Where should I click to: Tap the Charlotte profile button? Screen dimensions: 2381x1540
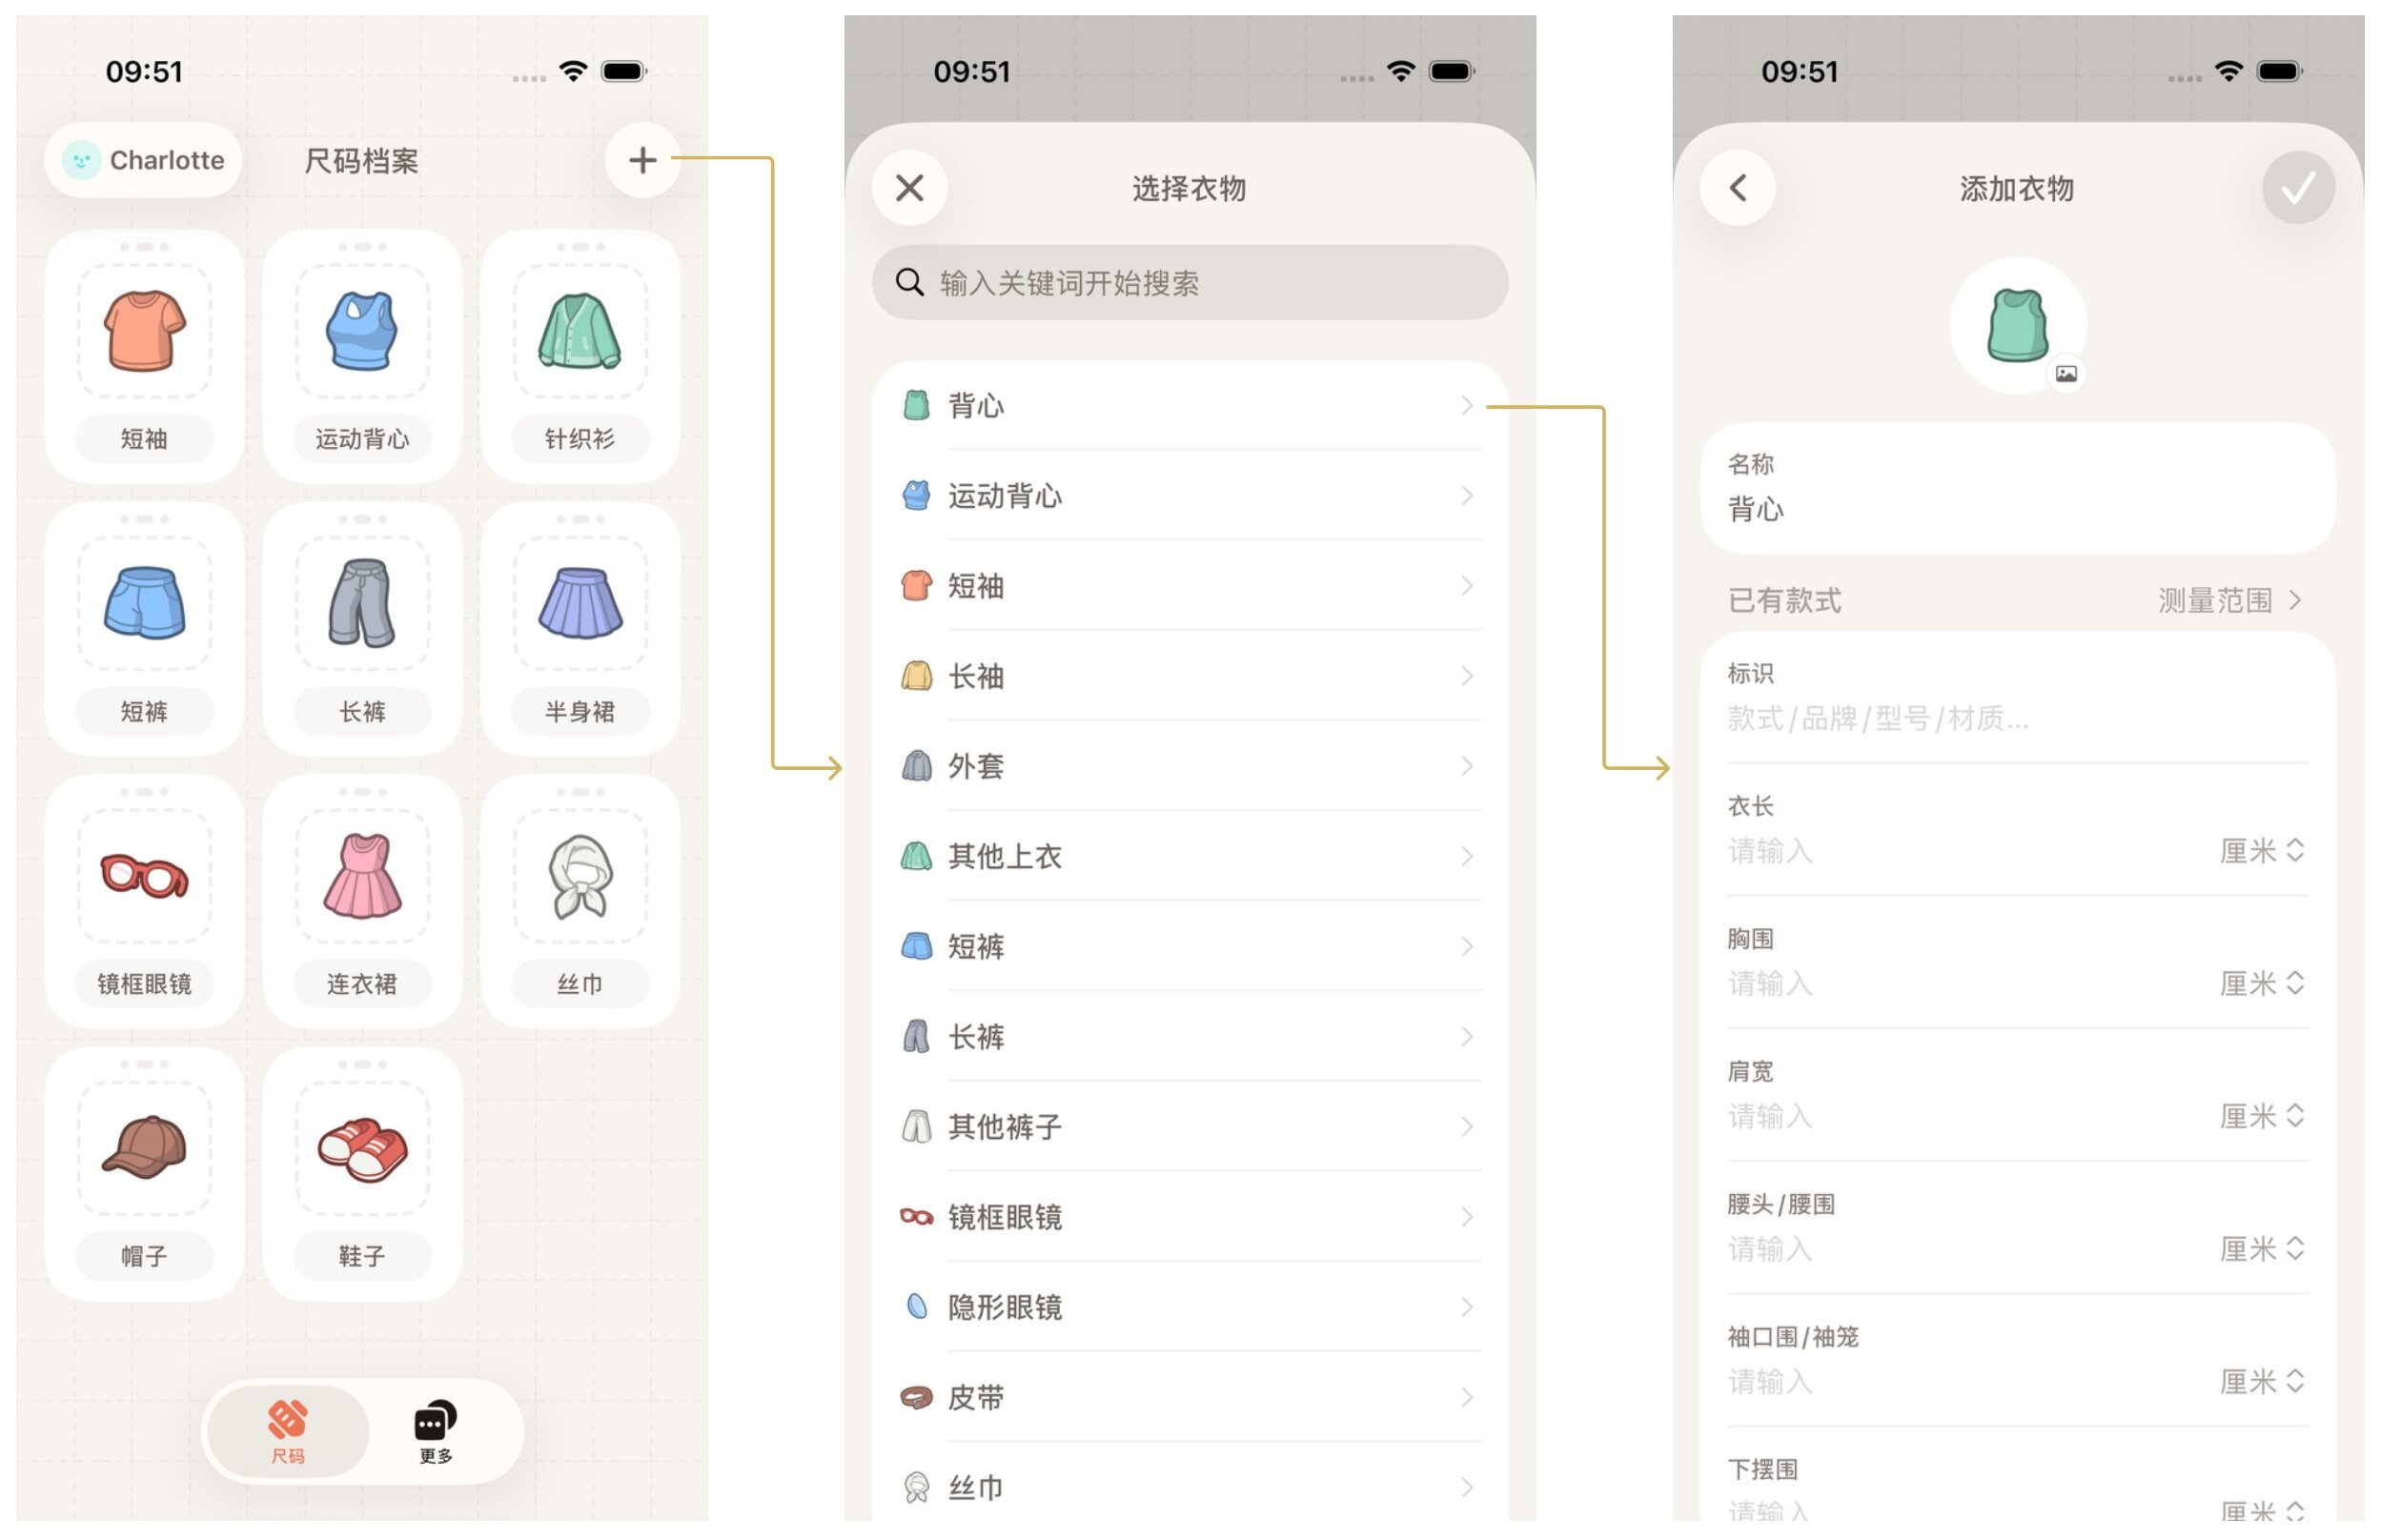coord(143,160)
